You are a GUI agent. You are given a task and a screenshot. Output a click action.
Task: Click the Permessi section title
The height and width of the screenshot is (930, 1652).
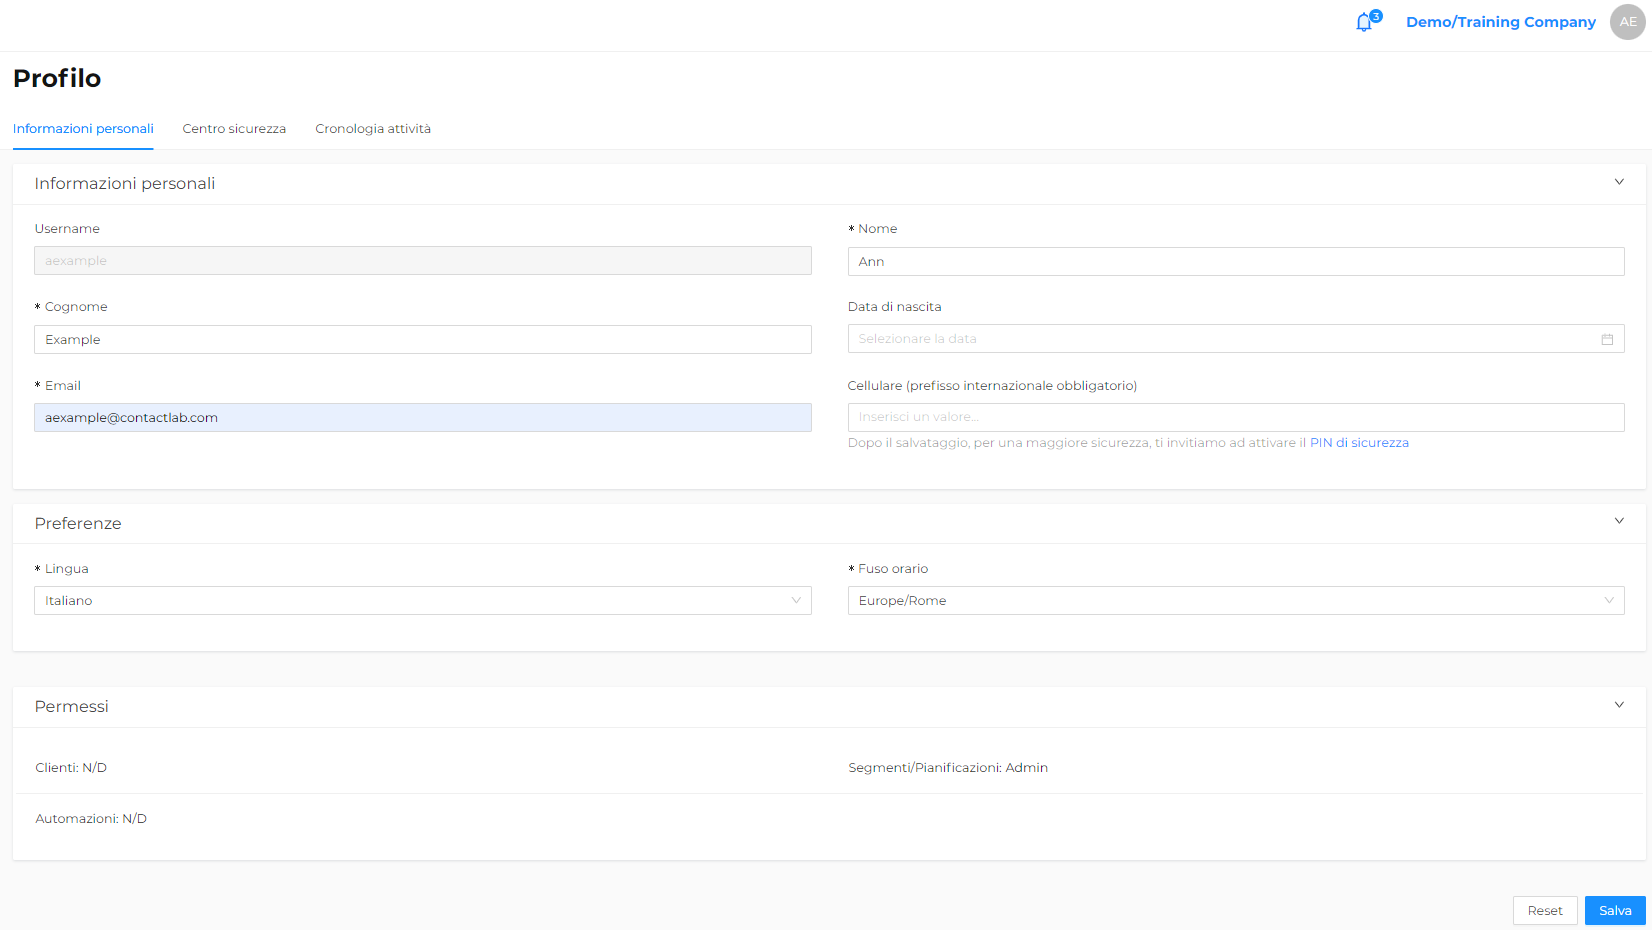[71, 706]
